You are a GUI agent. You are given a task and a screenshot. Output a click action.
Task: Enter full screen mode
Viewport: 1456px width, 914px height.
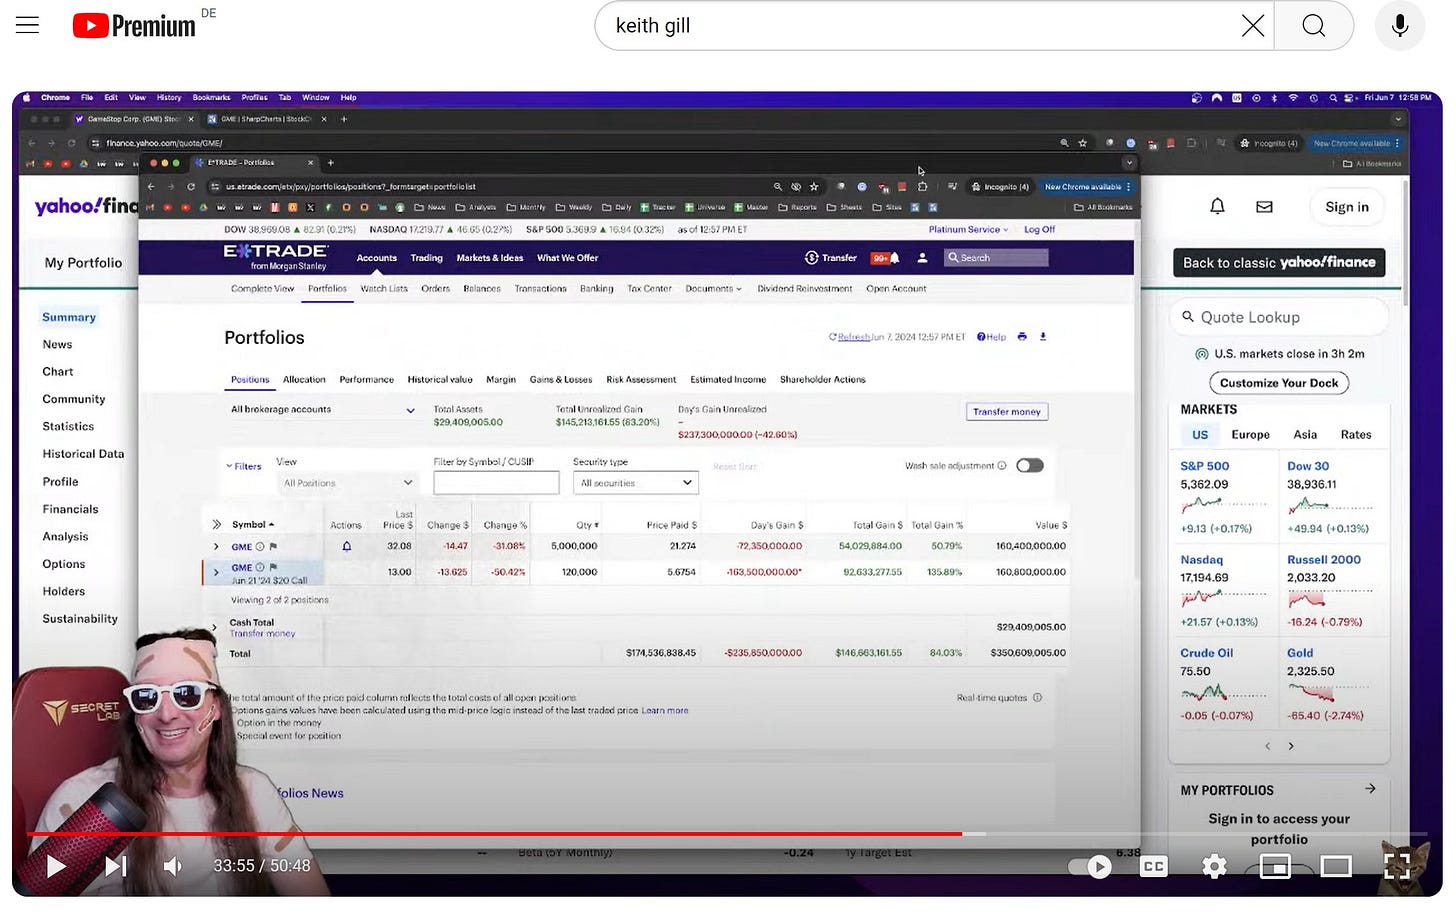point(1397,866)
